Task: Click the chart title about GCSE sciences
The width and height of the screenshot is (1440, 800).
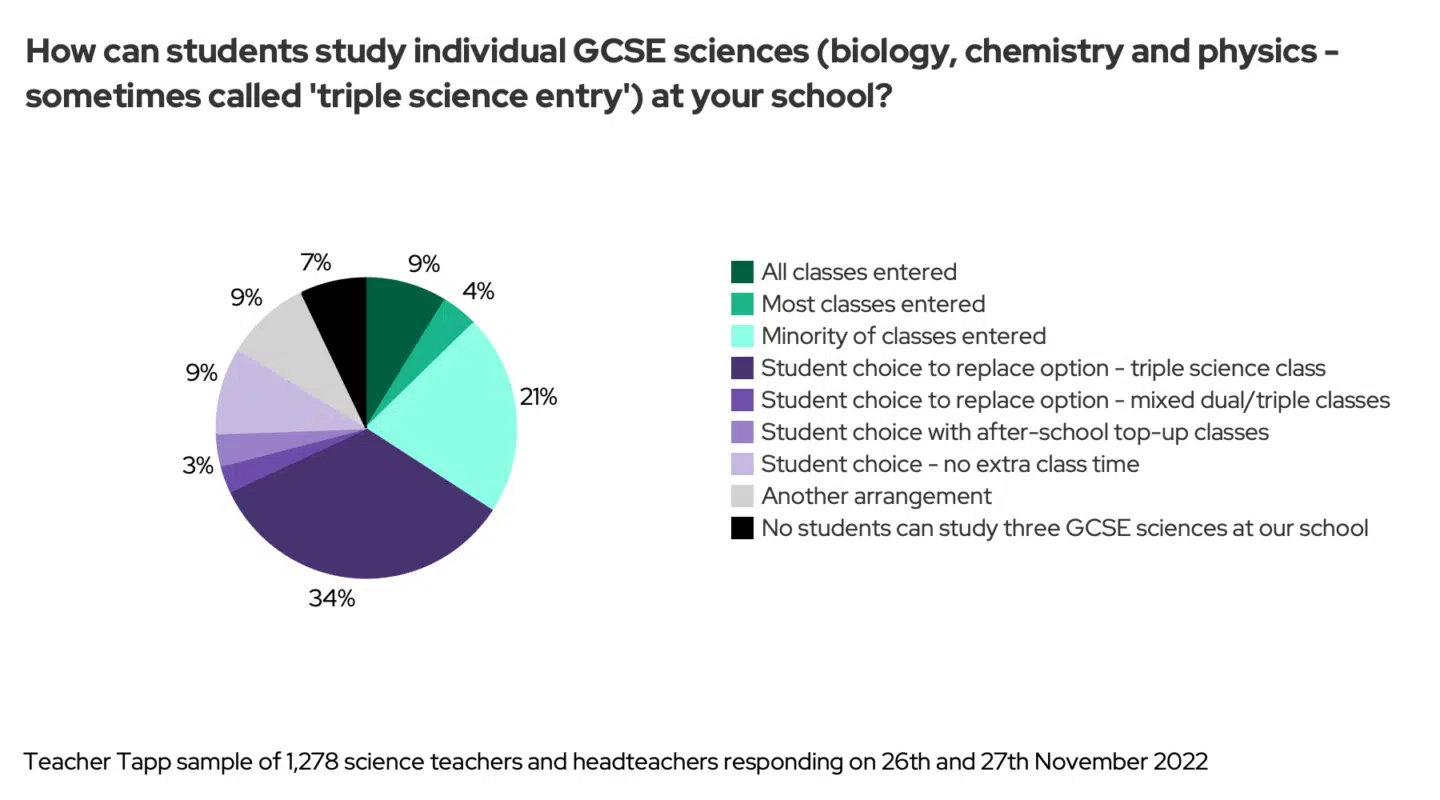Action: 680,76
